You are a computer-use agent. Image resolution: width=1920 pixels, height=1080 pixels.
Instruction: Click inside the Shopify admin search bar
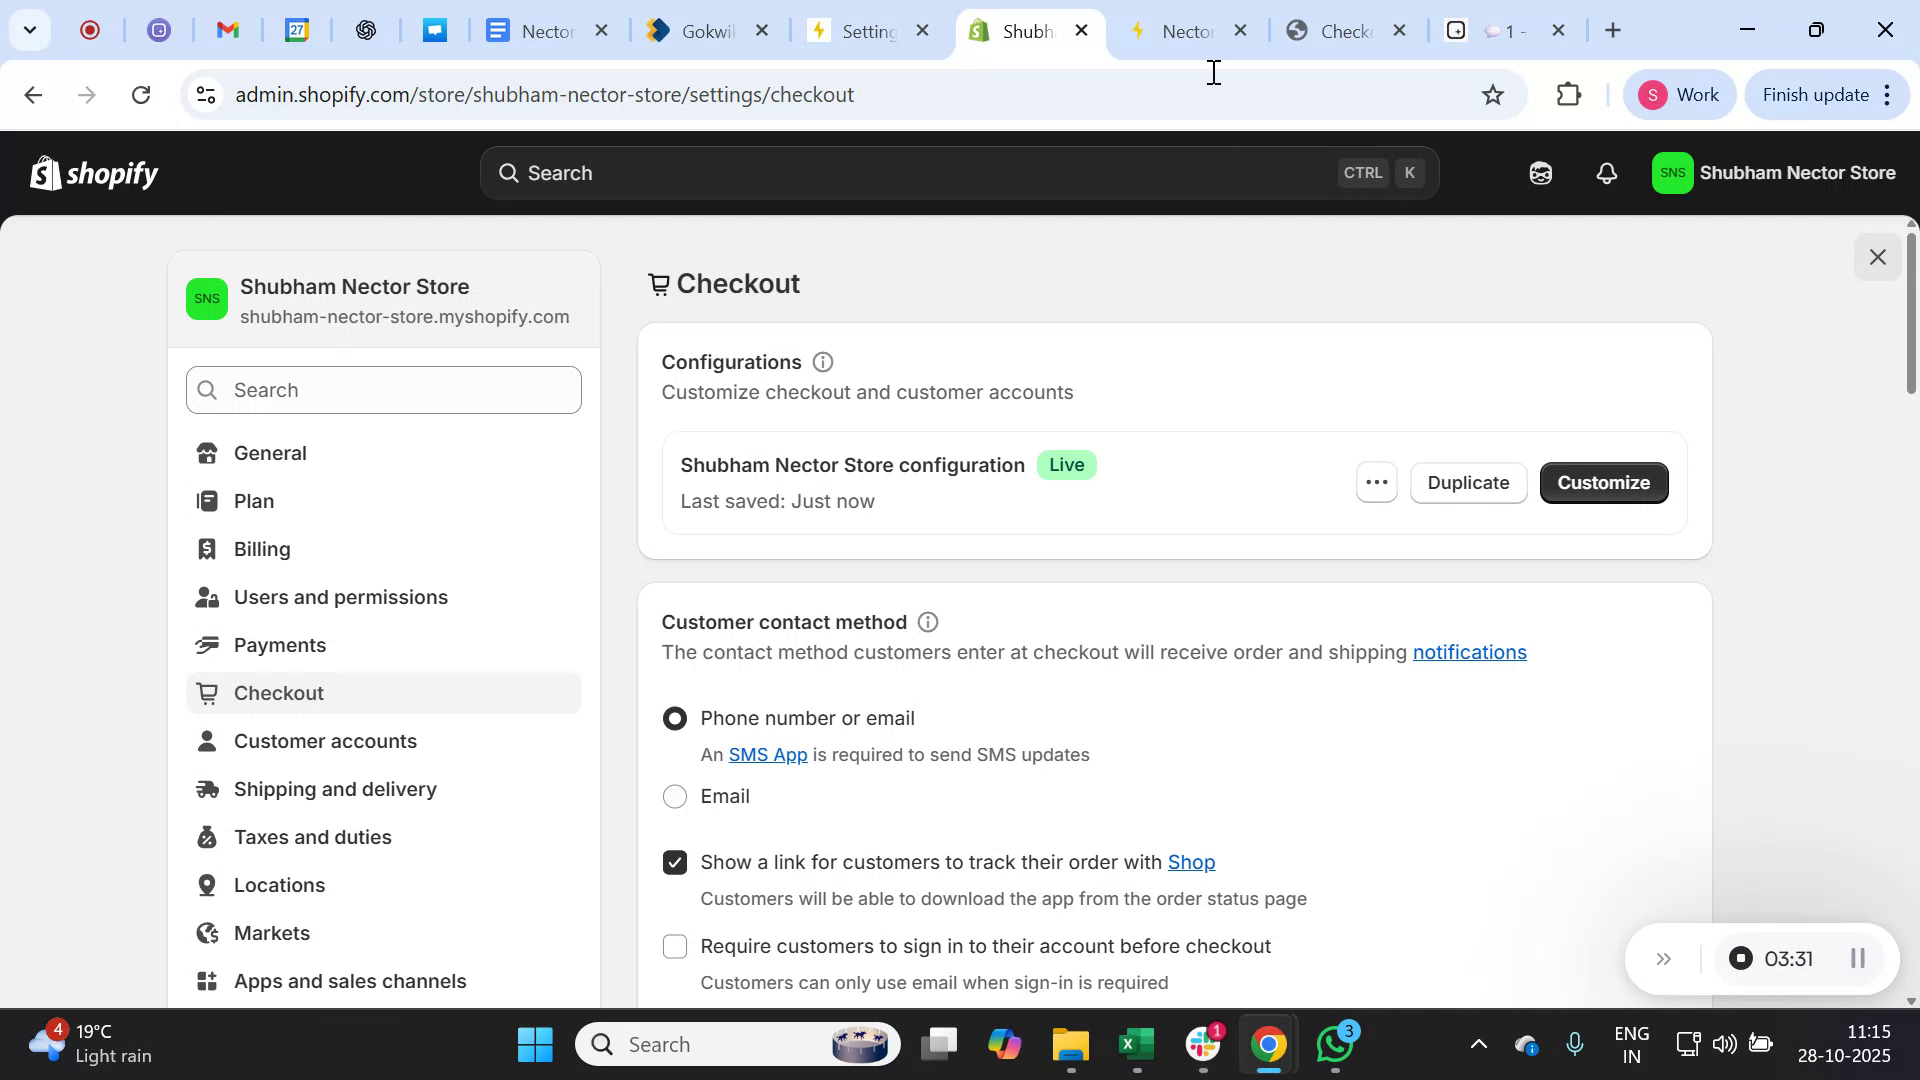(x=900, y=172)
